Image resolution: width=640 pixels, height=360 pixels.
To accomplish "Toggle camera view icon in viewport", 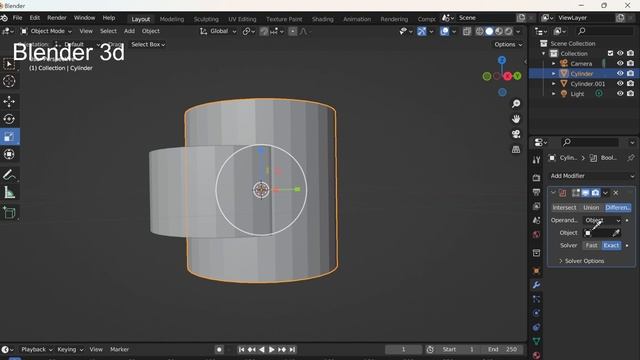I will coord(516,134).
